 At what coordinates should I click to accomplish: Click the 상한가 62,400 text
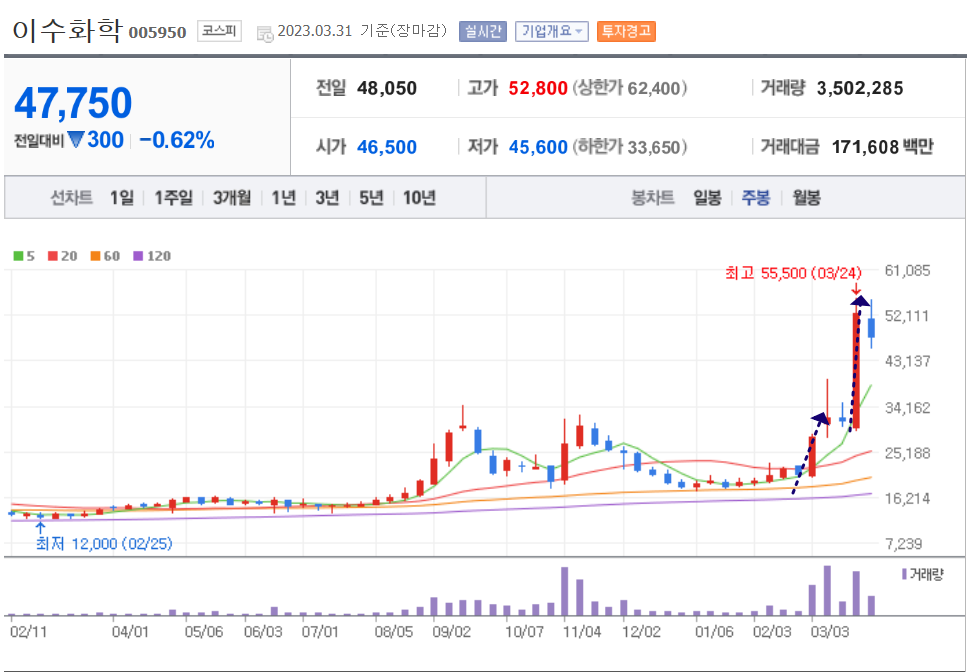tap(630, 88)
